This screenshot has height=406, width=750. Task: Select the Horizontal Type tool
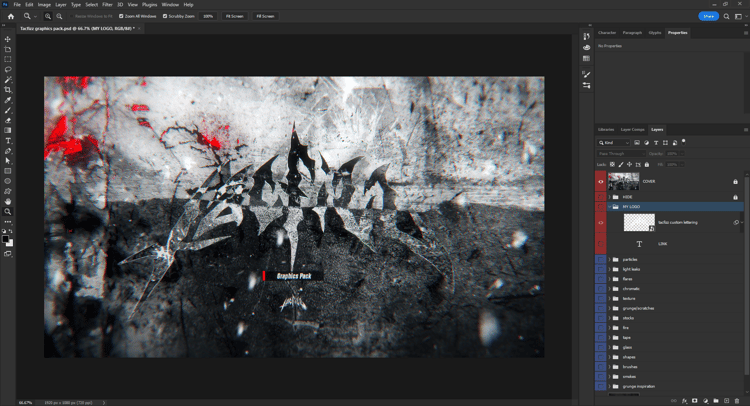point(8,141)
